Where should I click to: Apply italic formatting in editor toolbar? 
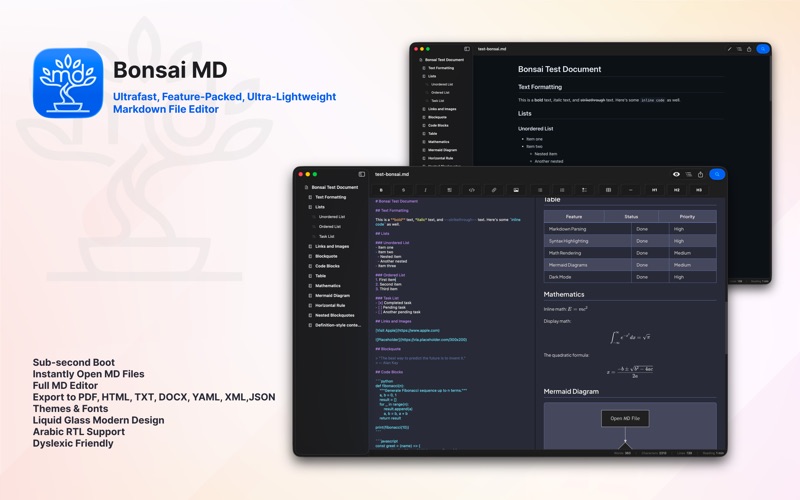coord(426,190)
